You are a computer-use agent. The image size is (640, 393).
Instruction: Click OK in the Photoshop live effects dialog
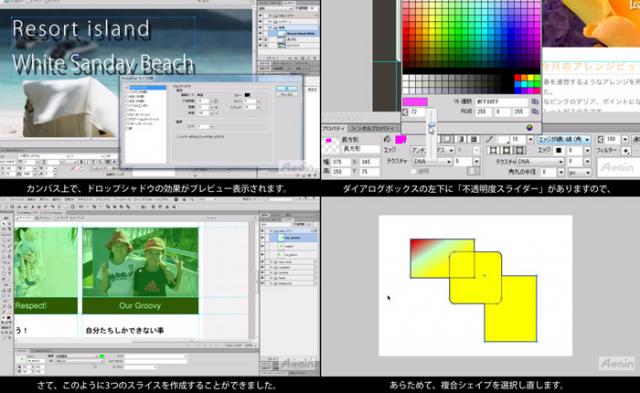tap(287, 88)
